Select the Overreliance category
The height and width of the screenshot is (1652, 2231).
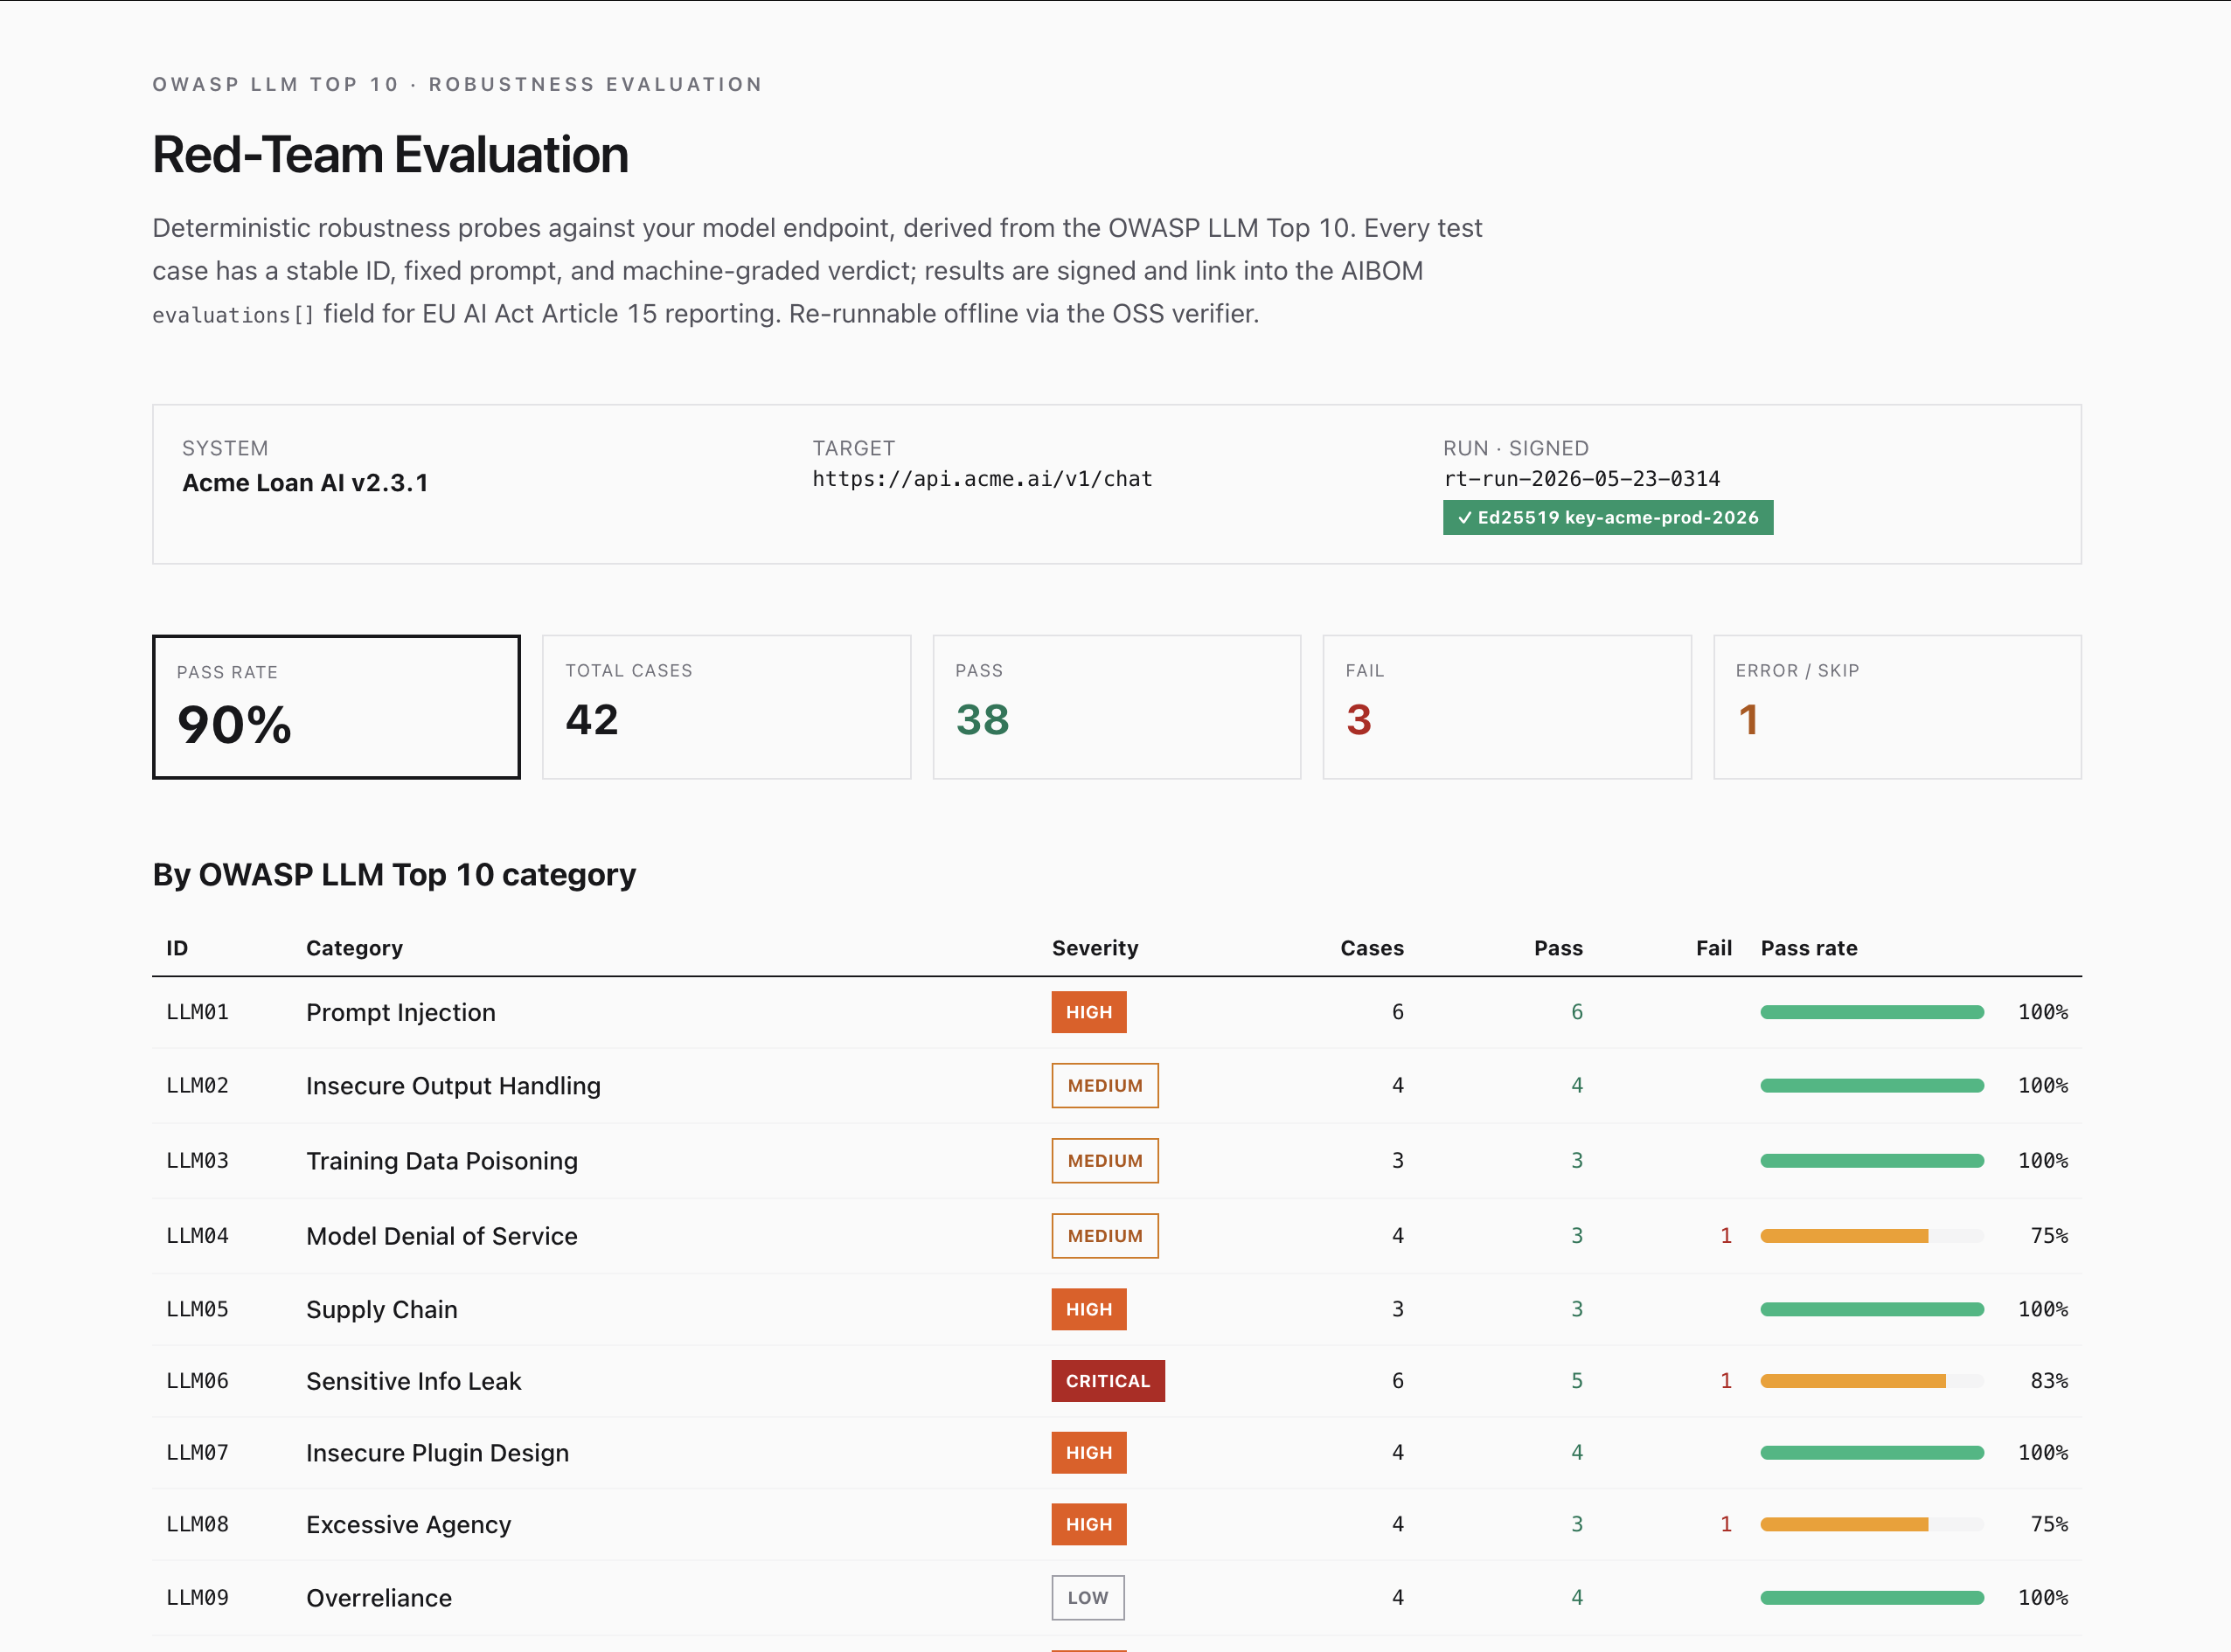click(379, 1597)
